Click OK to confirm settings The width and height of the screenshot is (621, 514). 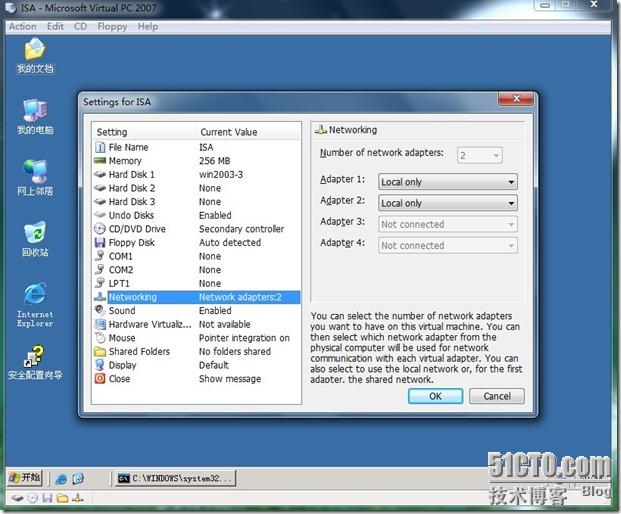coord(435,396)
